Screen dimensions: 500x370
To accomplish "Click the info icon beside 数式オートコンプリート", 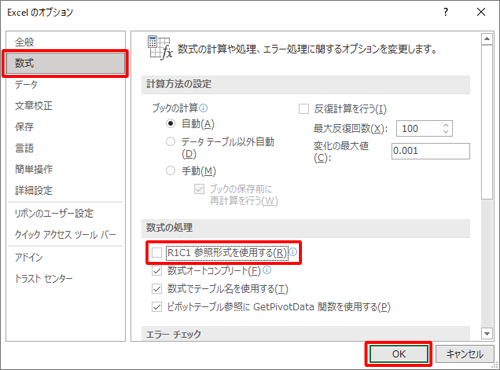I will tap(267, 270).
